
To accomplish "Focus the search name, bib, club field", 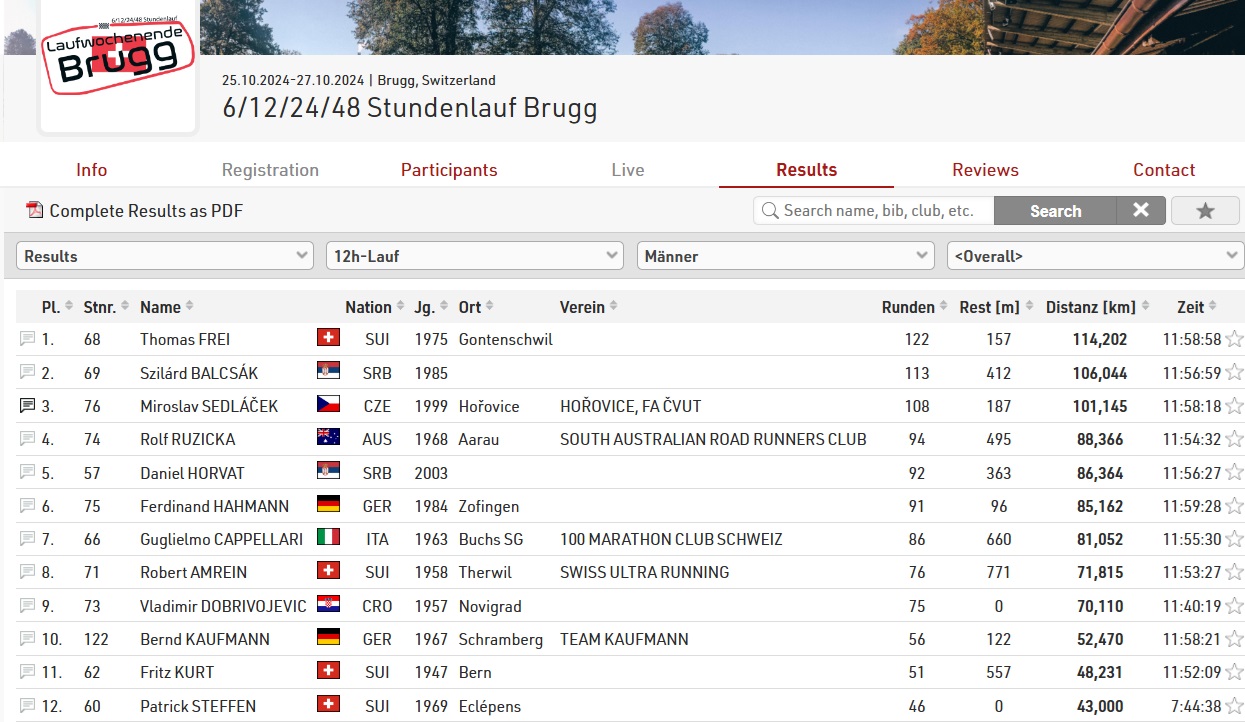I will [x=874, y=210].
